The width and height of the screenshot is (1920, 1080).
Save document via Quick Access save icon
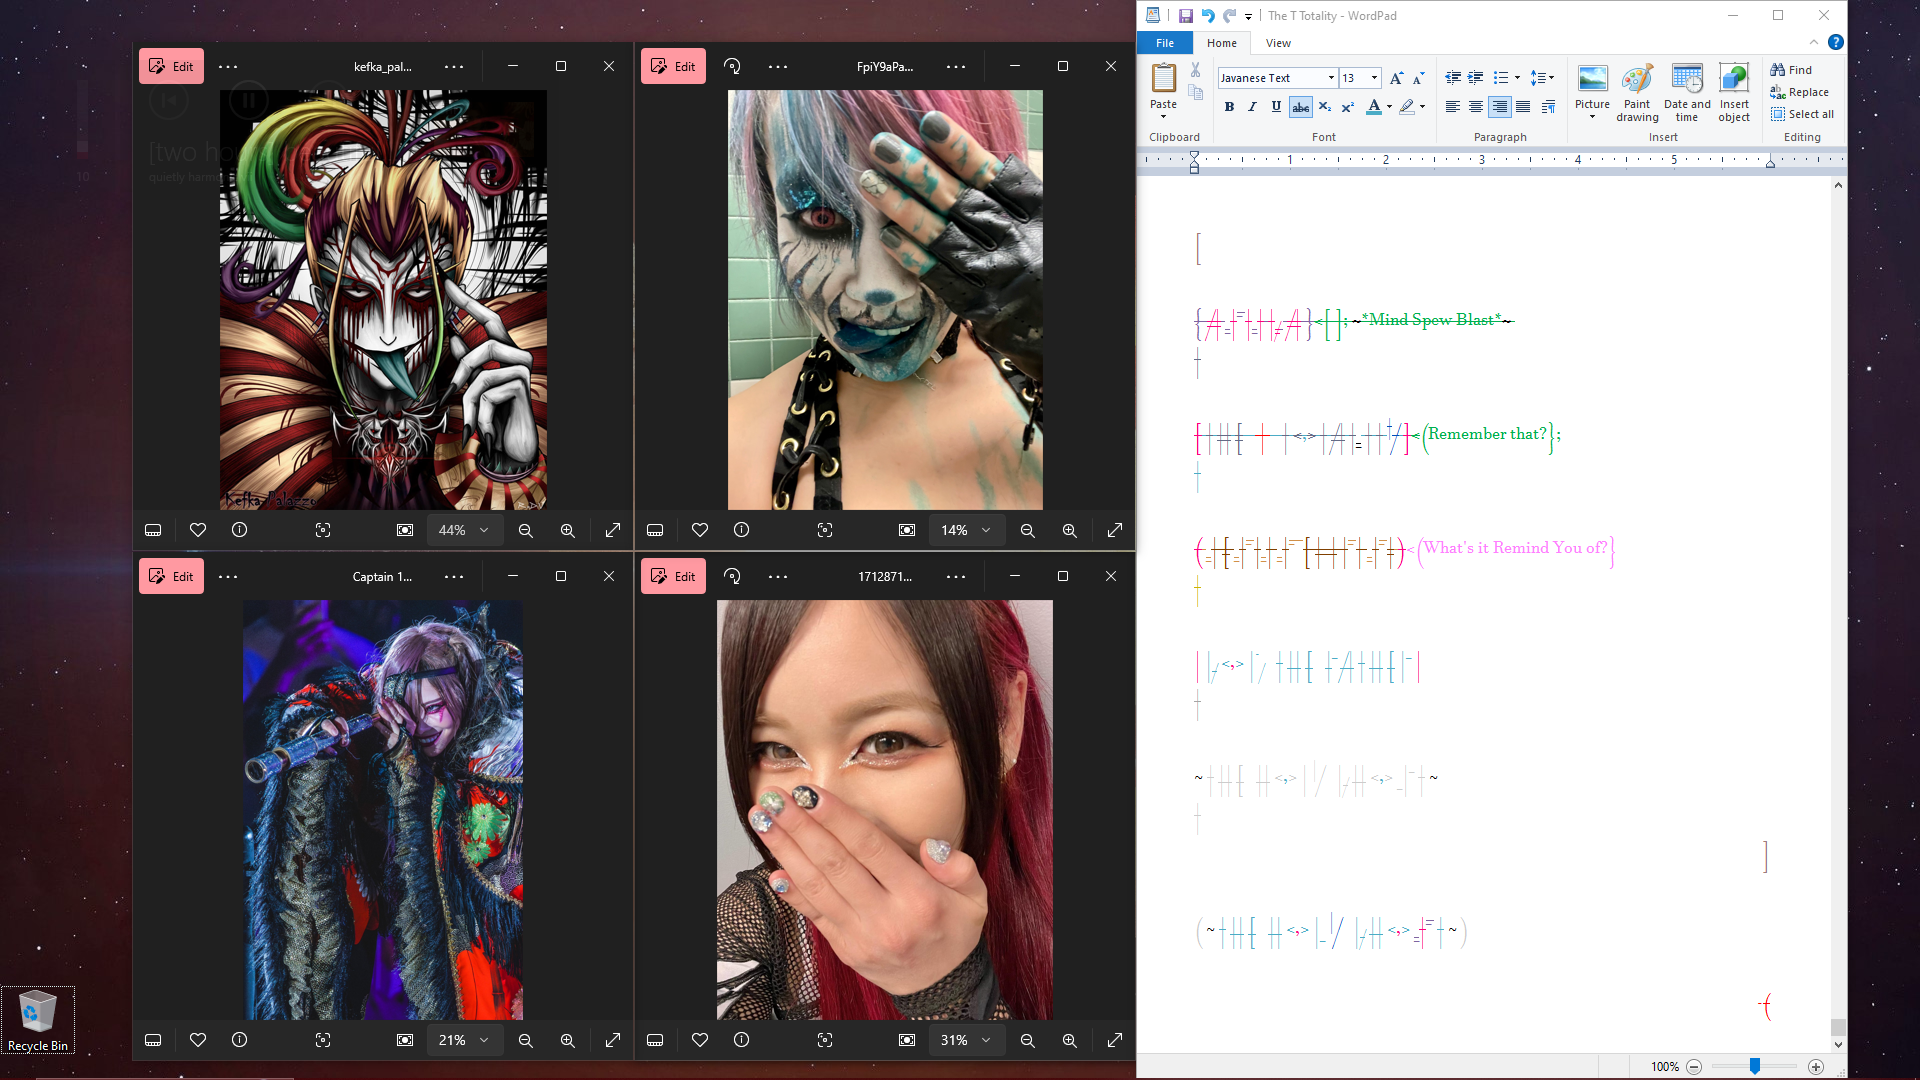click(1185, 16)
